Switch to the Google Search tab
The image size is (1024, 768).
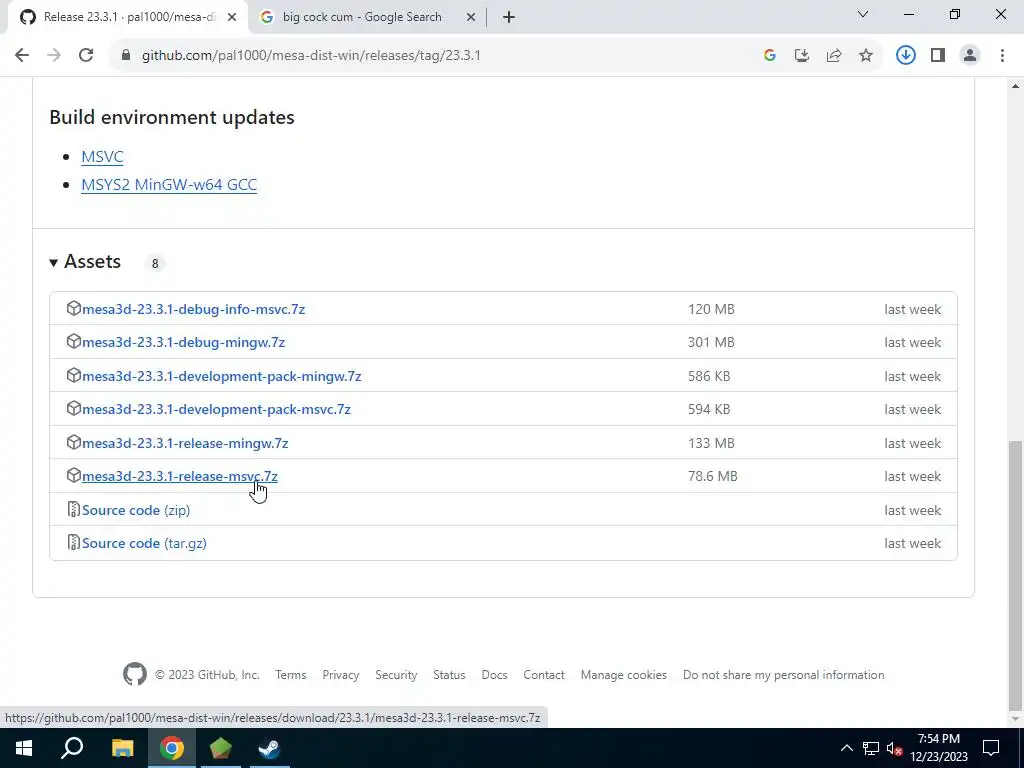click(x=368, y=17)
